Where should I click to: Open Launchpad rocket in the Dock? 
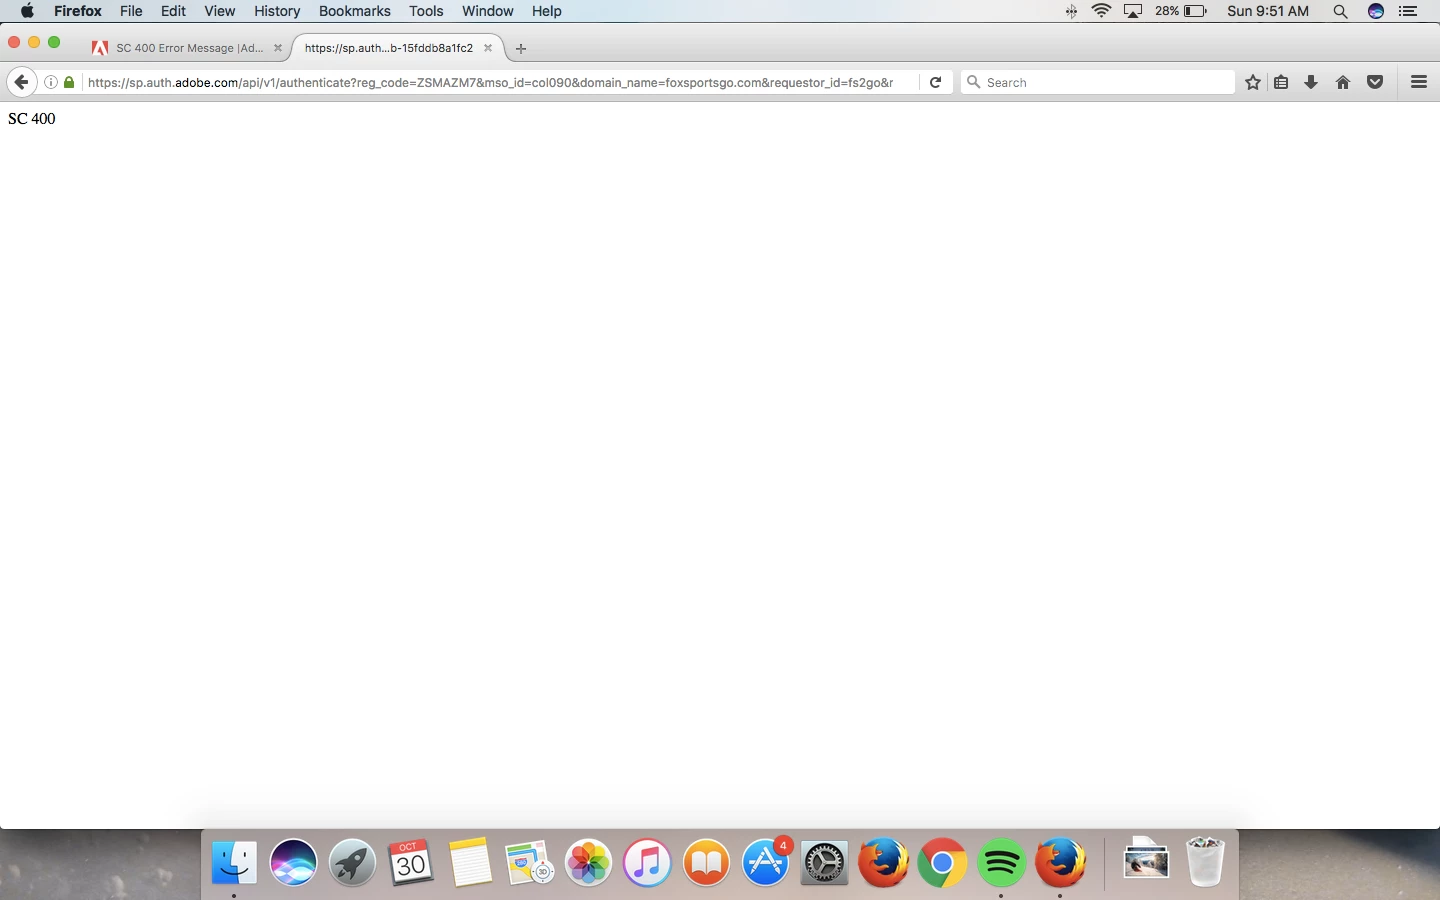coord(352,862)
